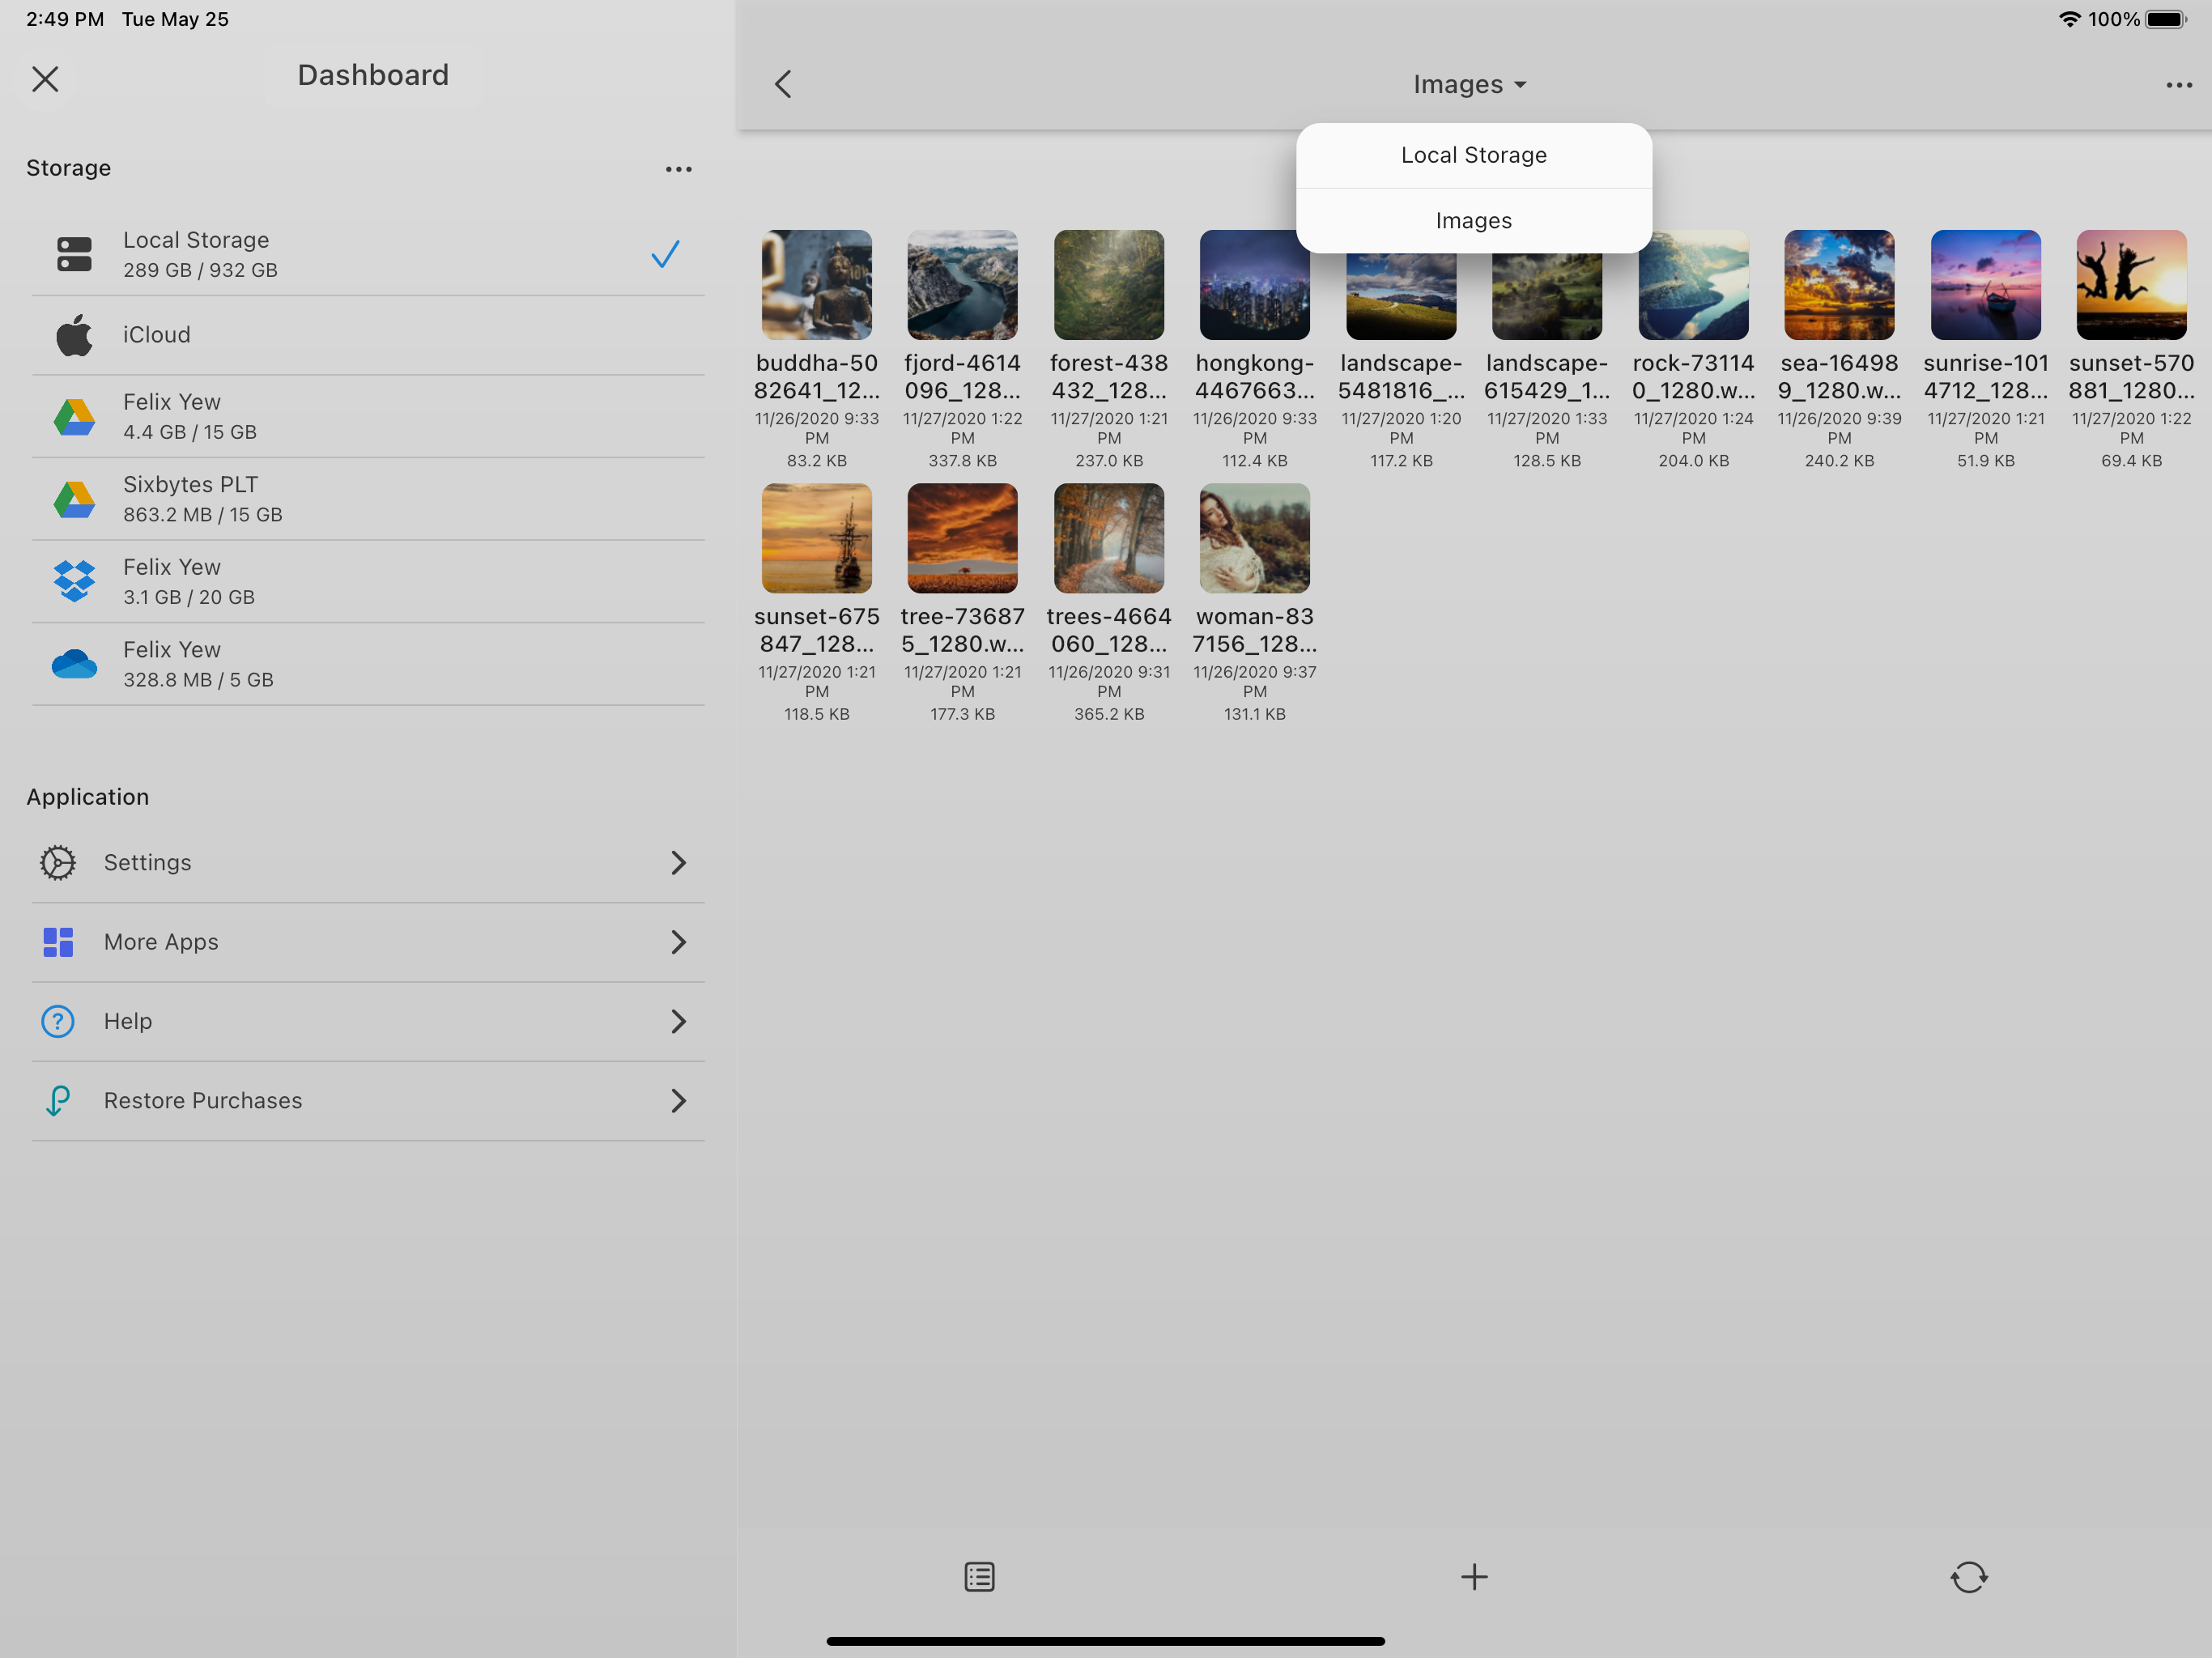Screen dimensions: 2212x1658
Task: Select iCloud storage with Apple icon
Action: pos(367,335)
